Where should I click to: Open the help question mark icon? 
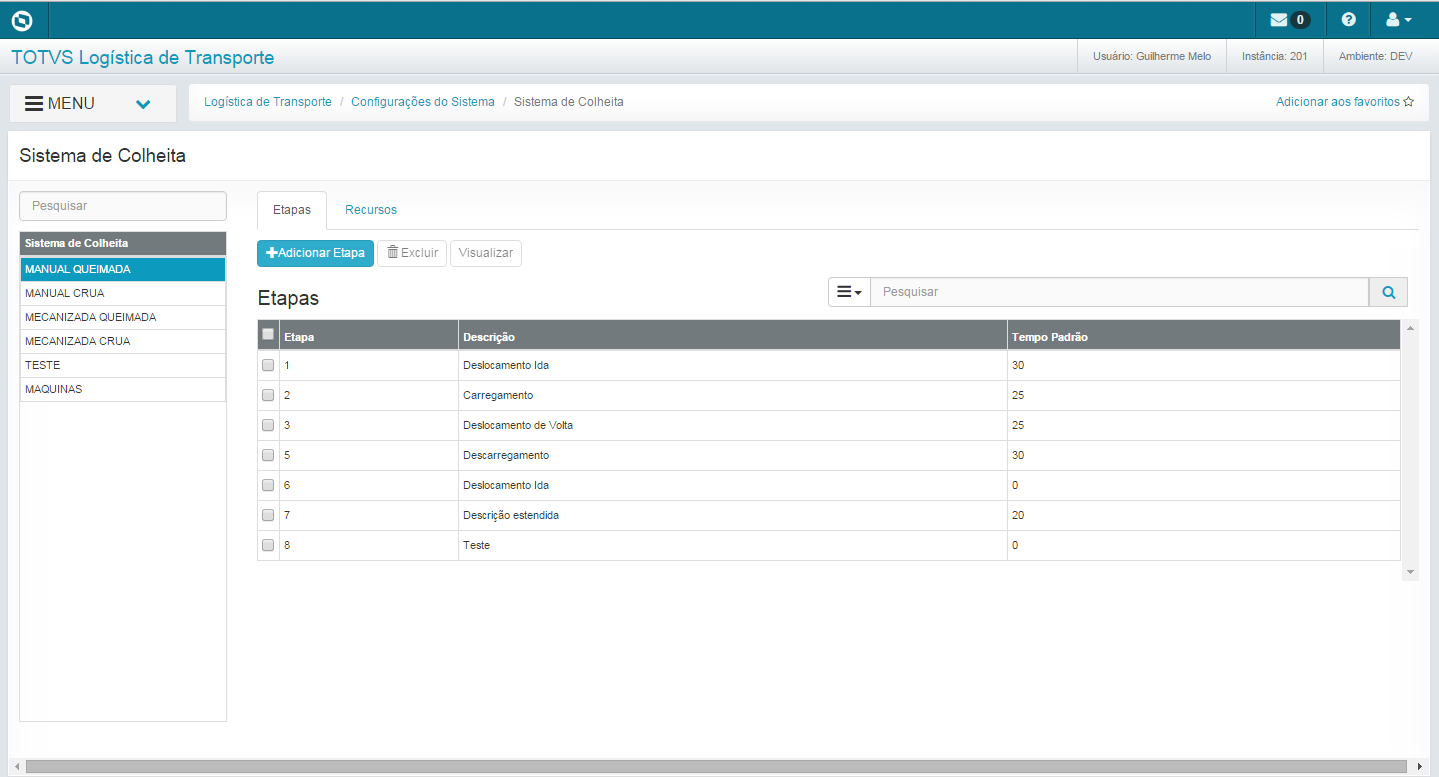1349,20
